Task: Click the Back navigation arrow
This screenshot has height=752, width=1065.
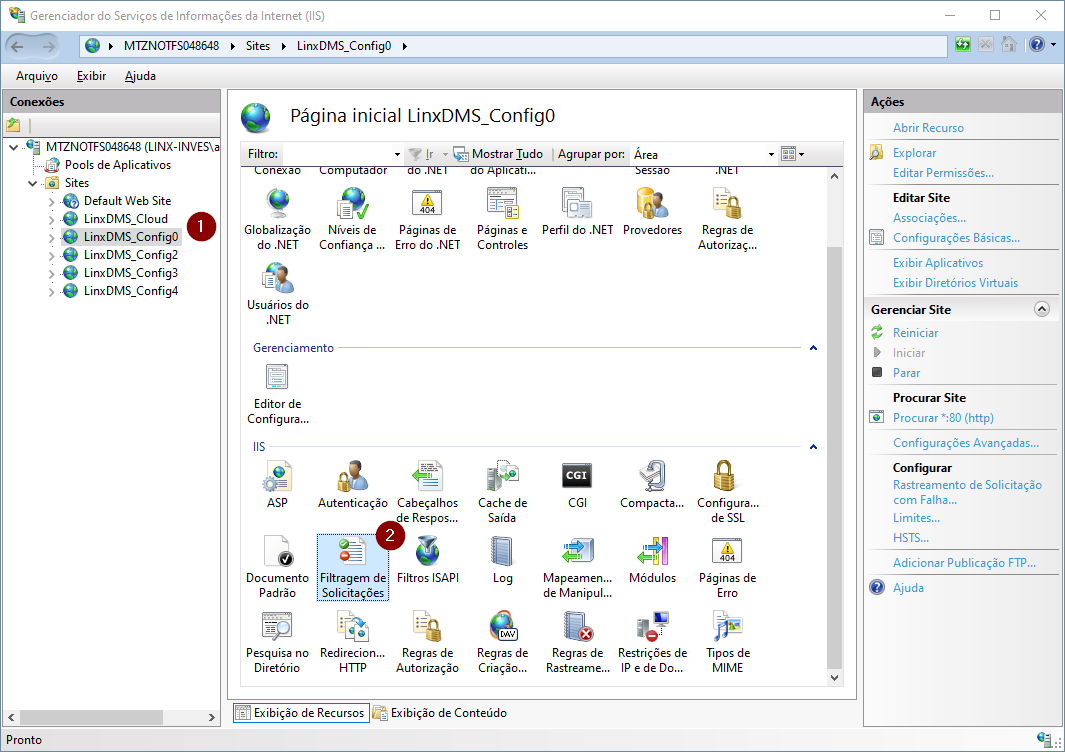Action: [18, 46]
